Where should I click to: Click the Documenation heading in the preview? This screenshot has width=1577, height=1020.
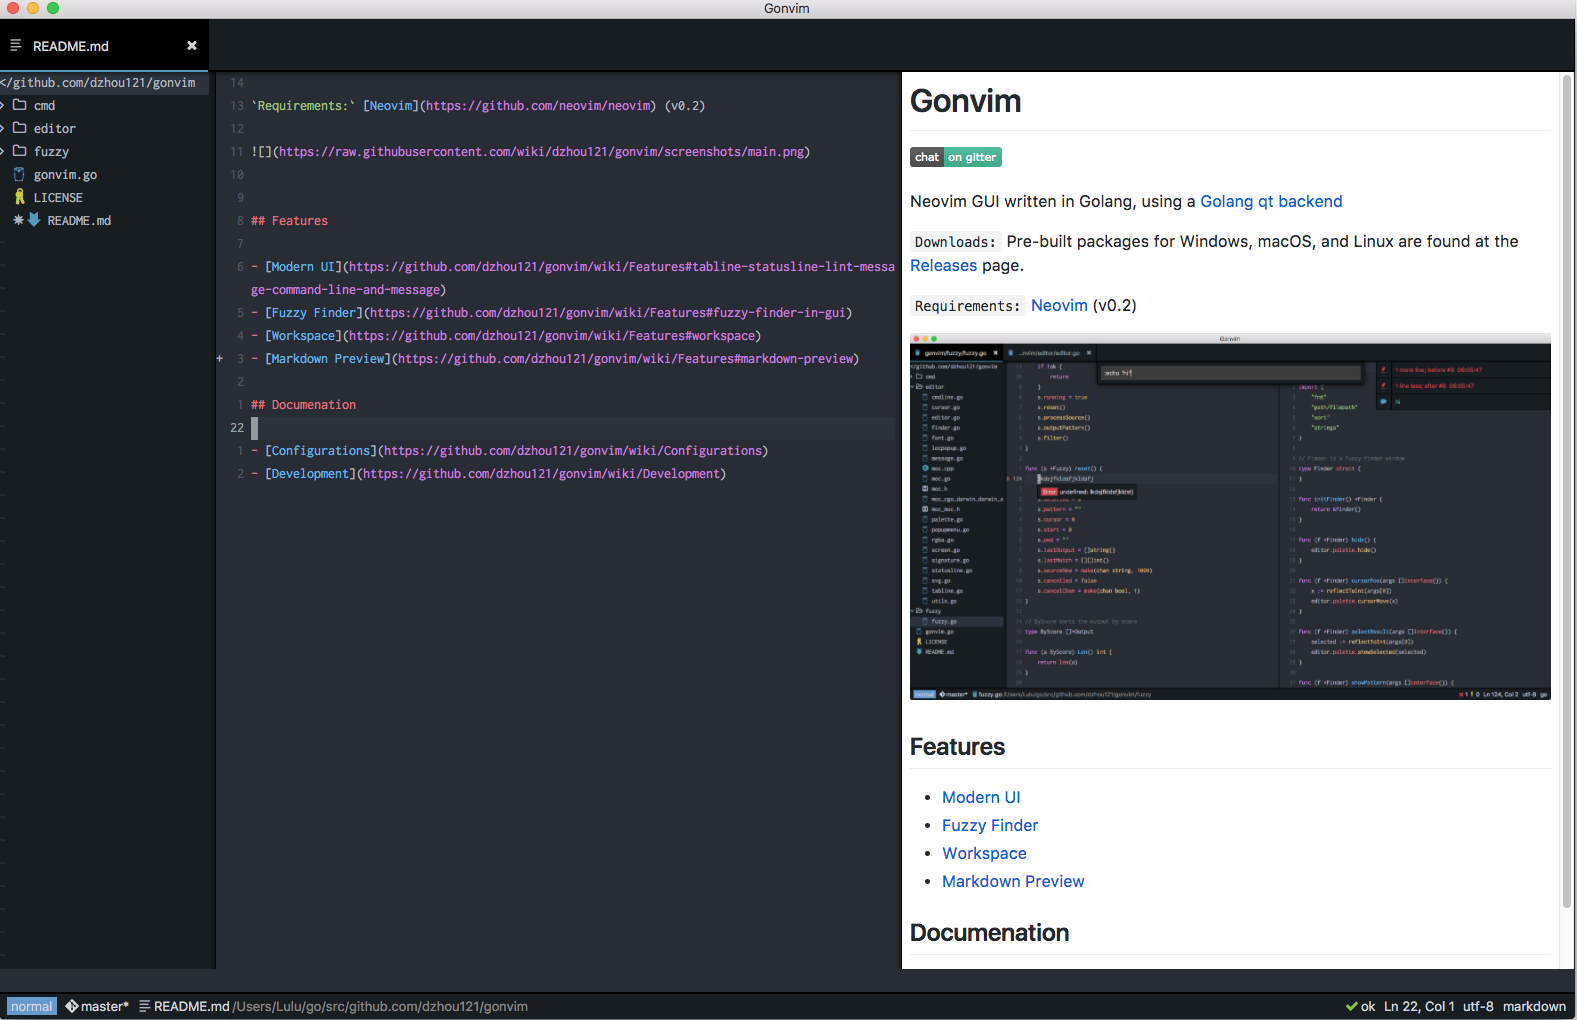coord(989,932)
